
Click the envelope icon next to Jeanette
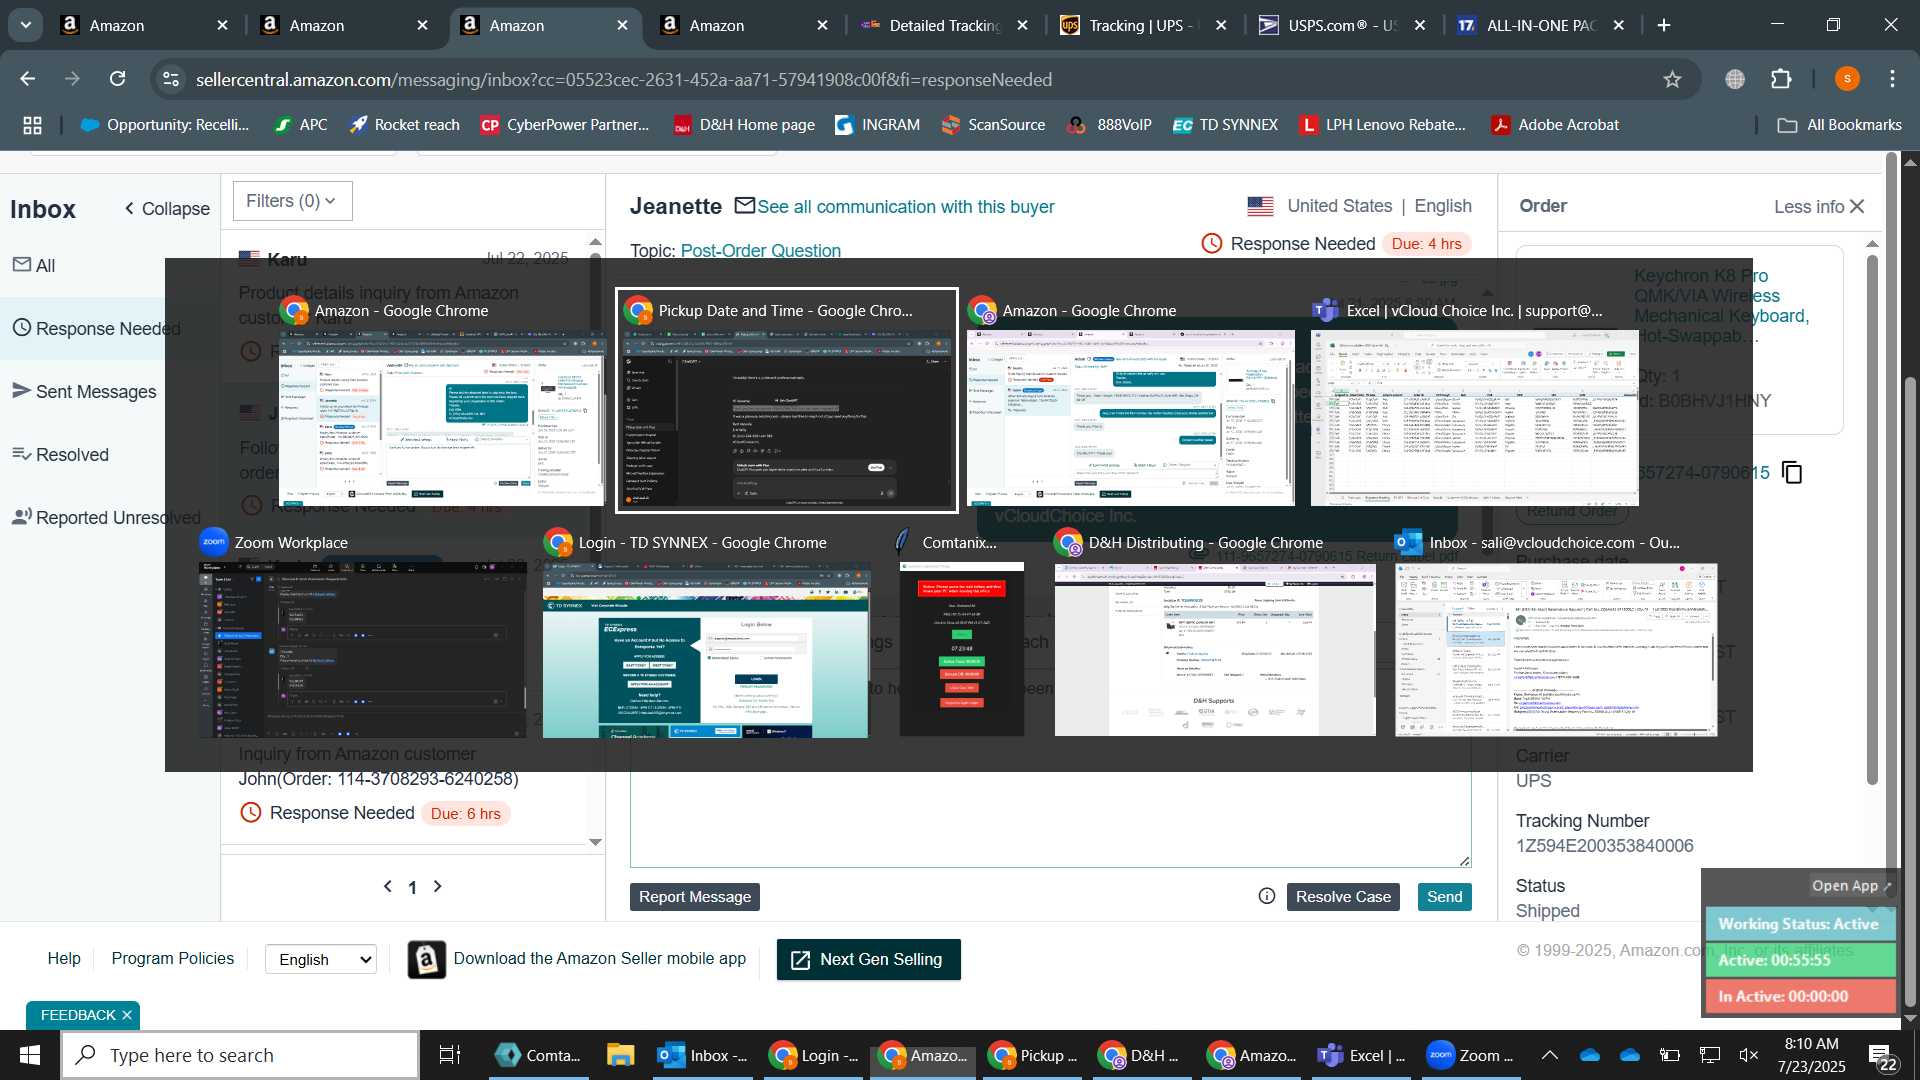point(744,206)
